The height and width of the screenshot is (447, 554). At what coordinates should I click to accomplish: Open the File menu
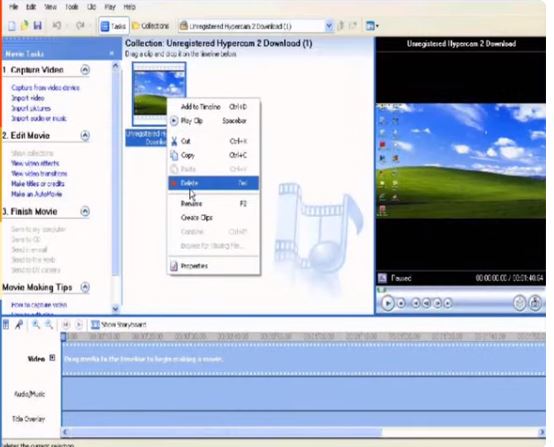(13, 7)
